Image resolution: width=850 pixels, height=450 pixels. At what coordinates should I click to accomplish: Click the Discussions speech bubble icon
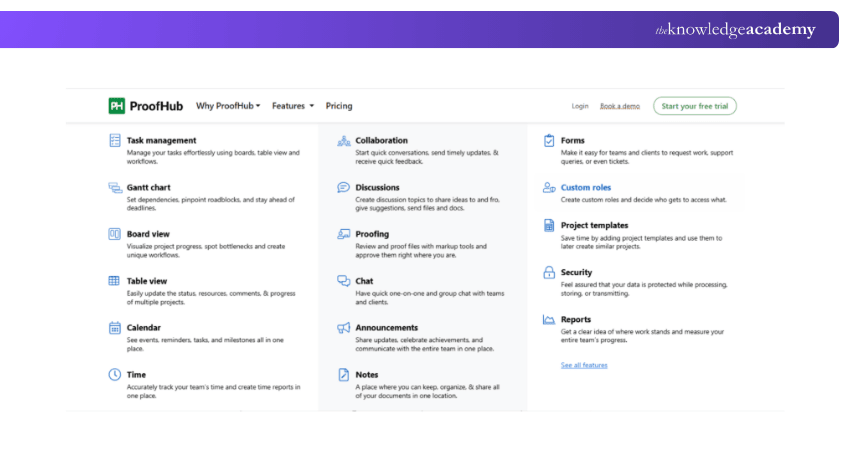(x=344, y=188)
